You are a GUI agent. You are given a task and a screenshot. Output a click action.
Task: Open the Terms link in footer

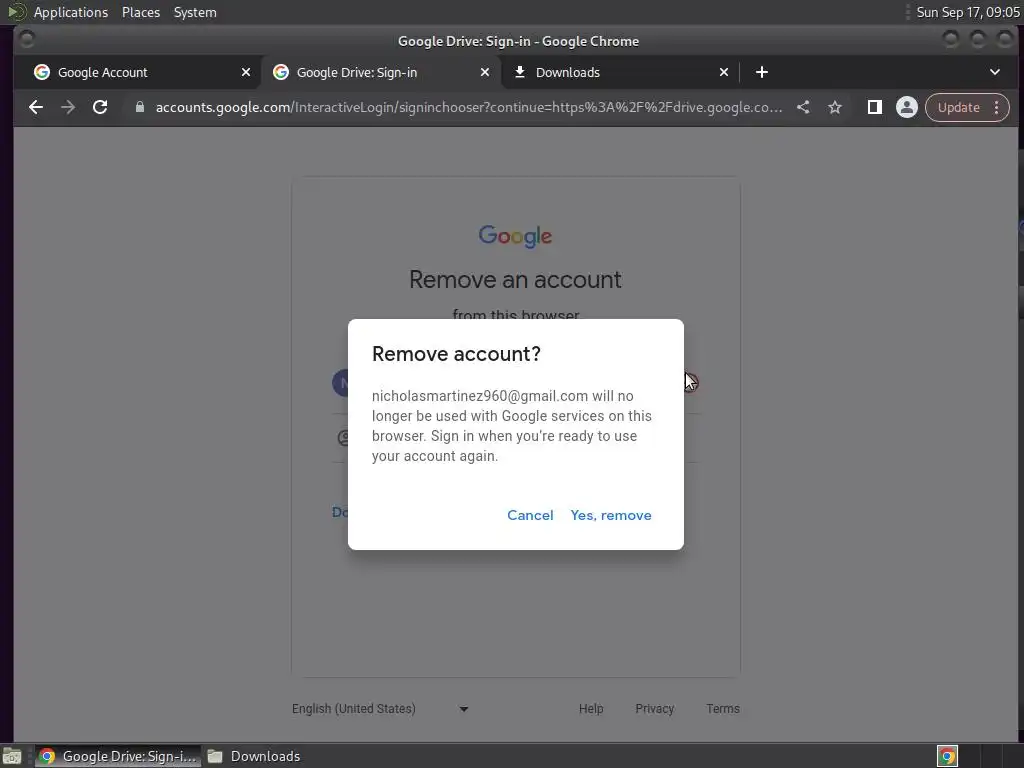pos(723,709)
